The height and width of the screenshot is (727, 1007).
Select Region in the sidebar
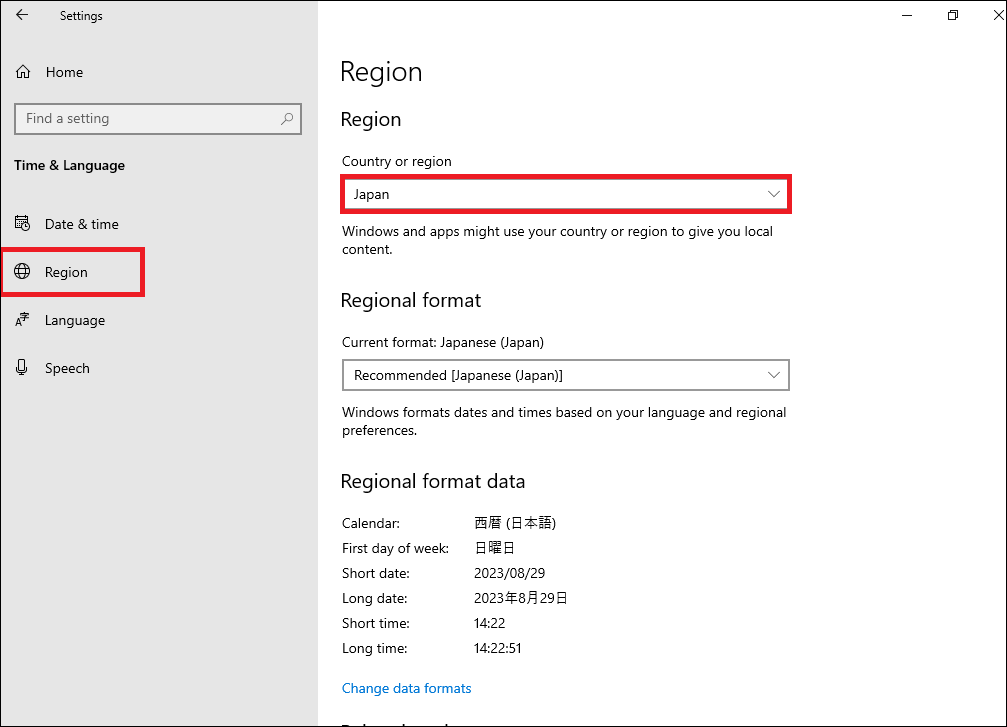click(66, 272)
